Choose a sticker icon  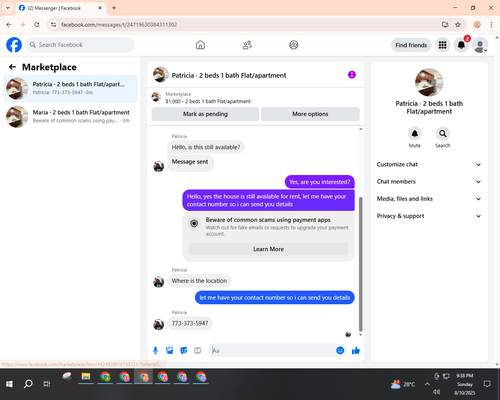[184, 350]
